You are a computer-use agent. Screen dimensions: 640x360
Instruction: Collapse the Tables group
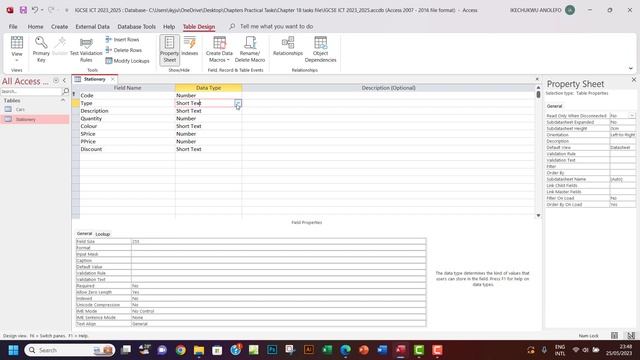(63, 100)
